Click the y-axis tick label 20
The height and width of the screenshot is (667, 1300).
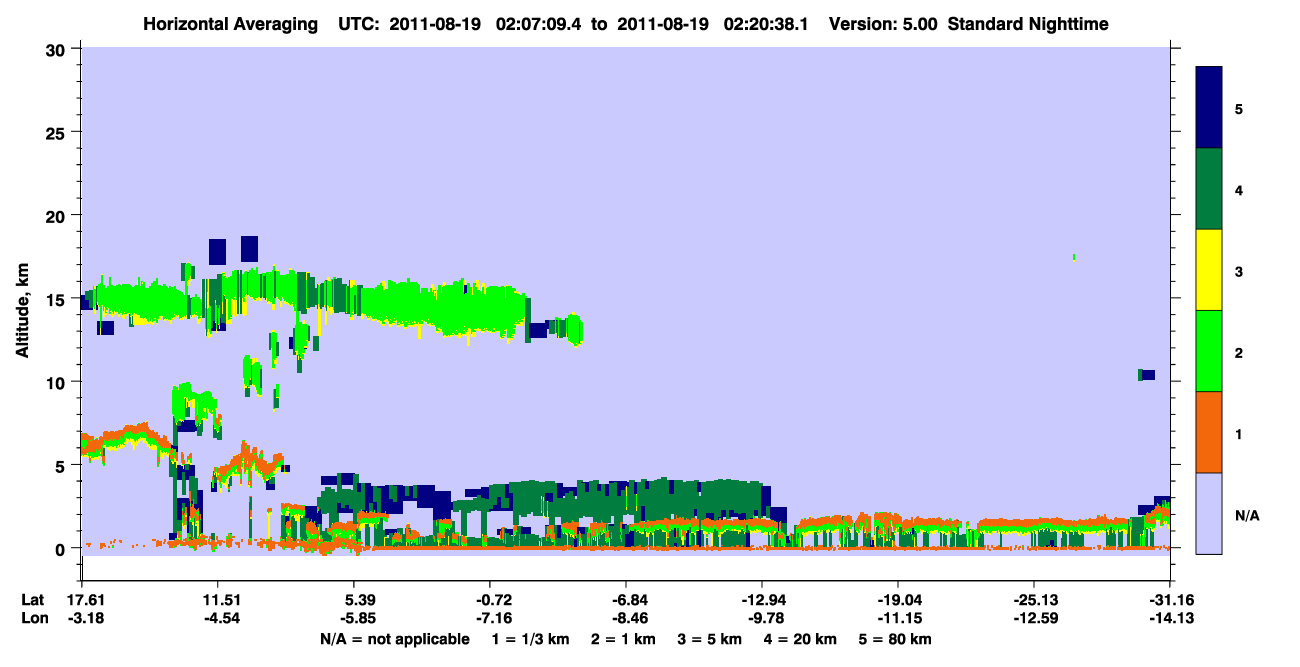click(57, 215)
